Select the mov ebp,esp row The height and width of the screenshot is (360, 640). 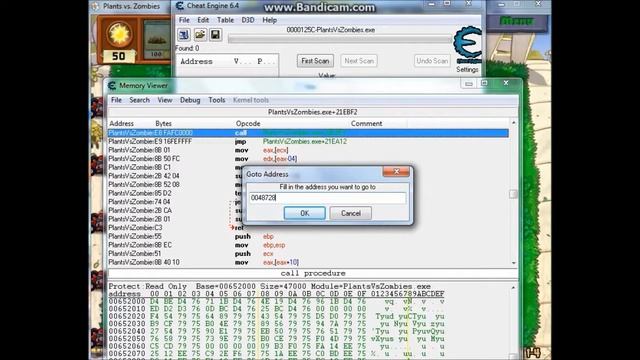point(308,245)
